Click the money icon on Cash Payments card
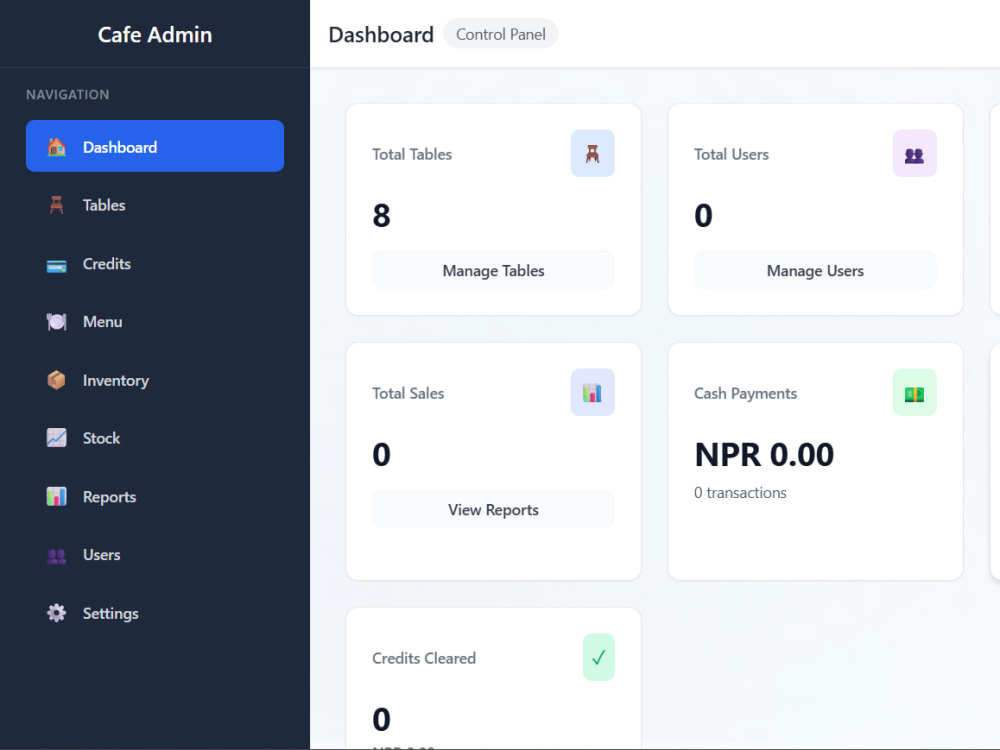Image resolution: width=1000 pixels, height=750 pixels. coord(915,392)
